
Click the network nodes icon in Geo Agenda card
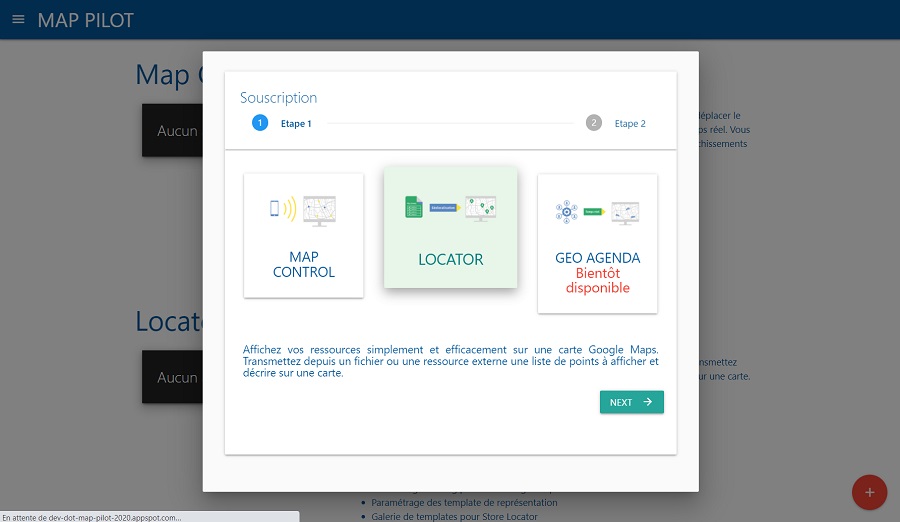(568, 211)
